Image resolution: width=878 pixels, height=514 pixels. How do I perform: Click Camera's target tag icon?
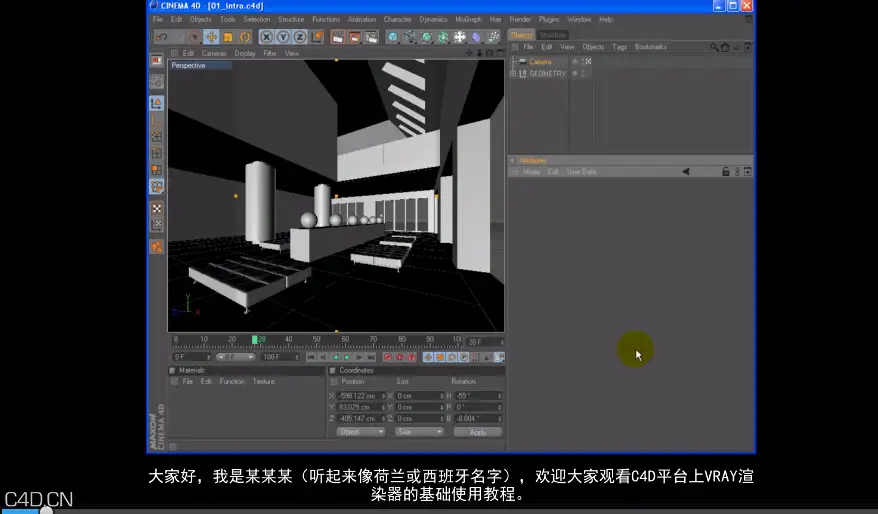pos(588,62)
